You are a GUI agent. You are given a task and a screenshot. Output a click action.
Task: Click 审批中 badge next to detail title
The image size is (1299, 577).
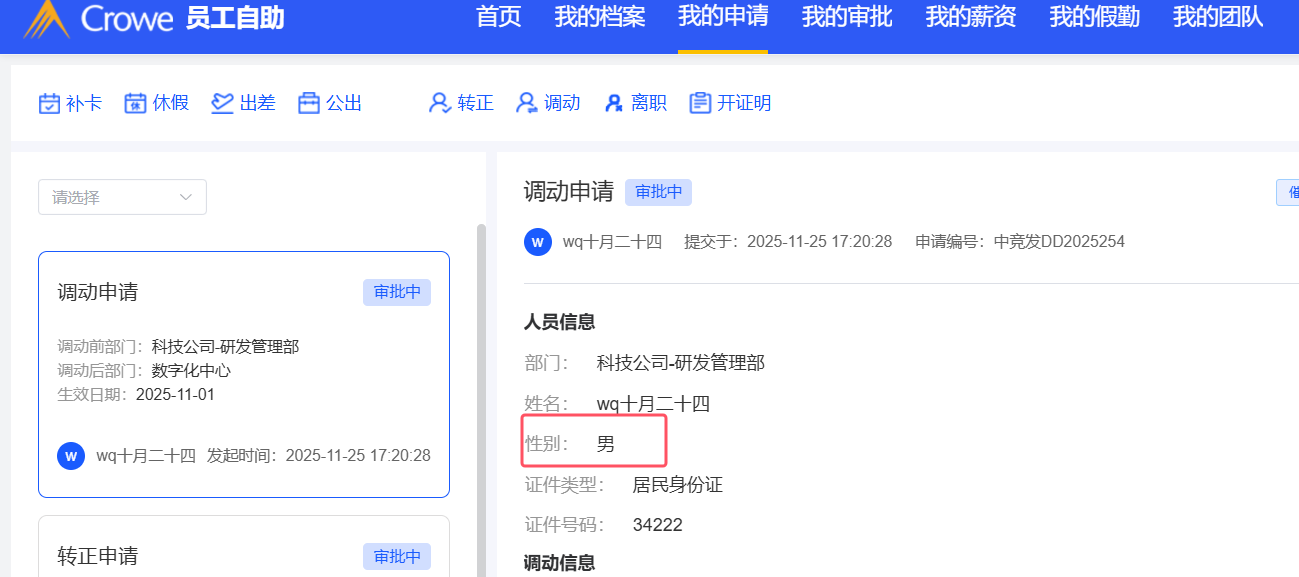coord(658,192)
